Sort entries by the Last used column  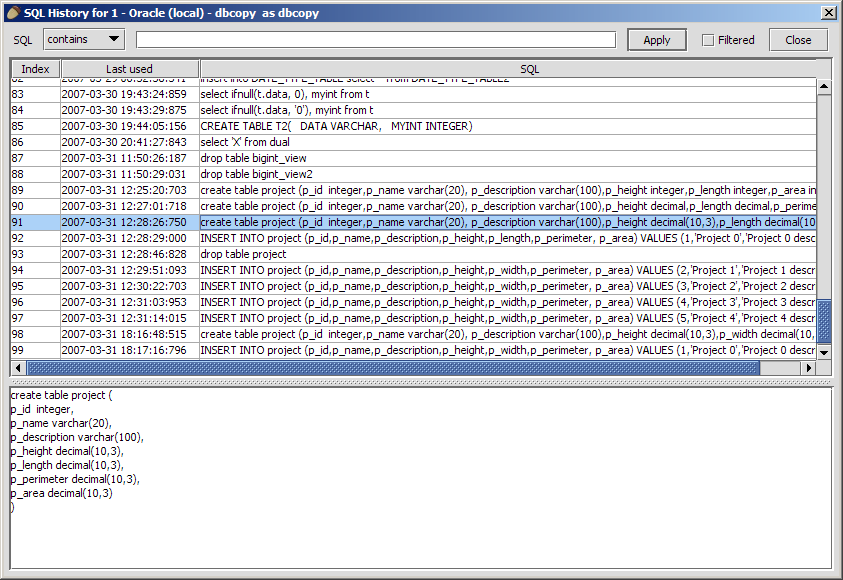point(130,69)
